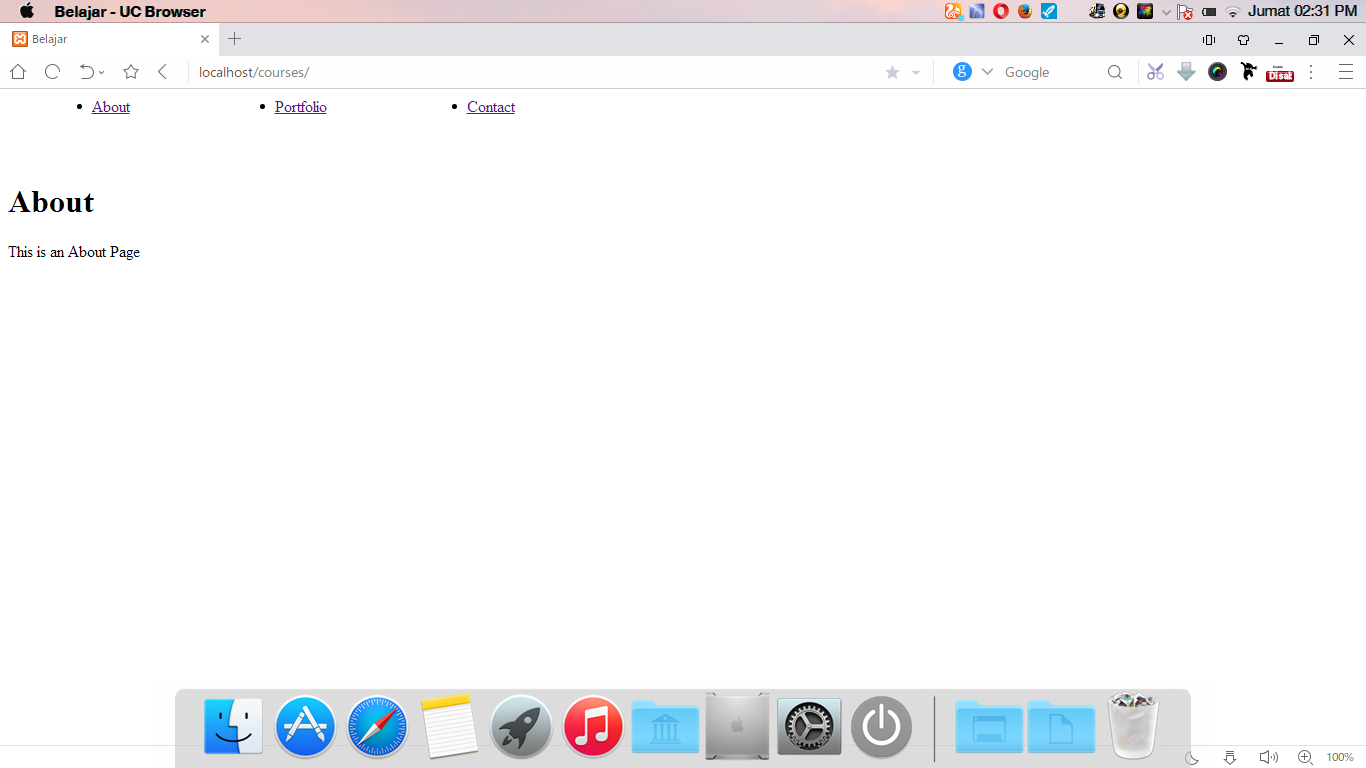This screenshot has height=768, width=1366.
Task: Open Safari from the dock
Action: (377, 727)
